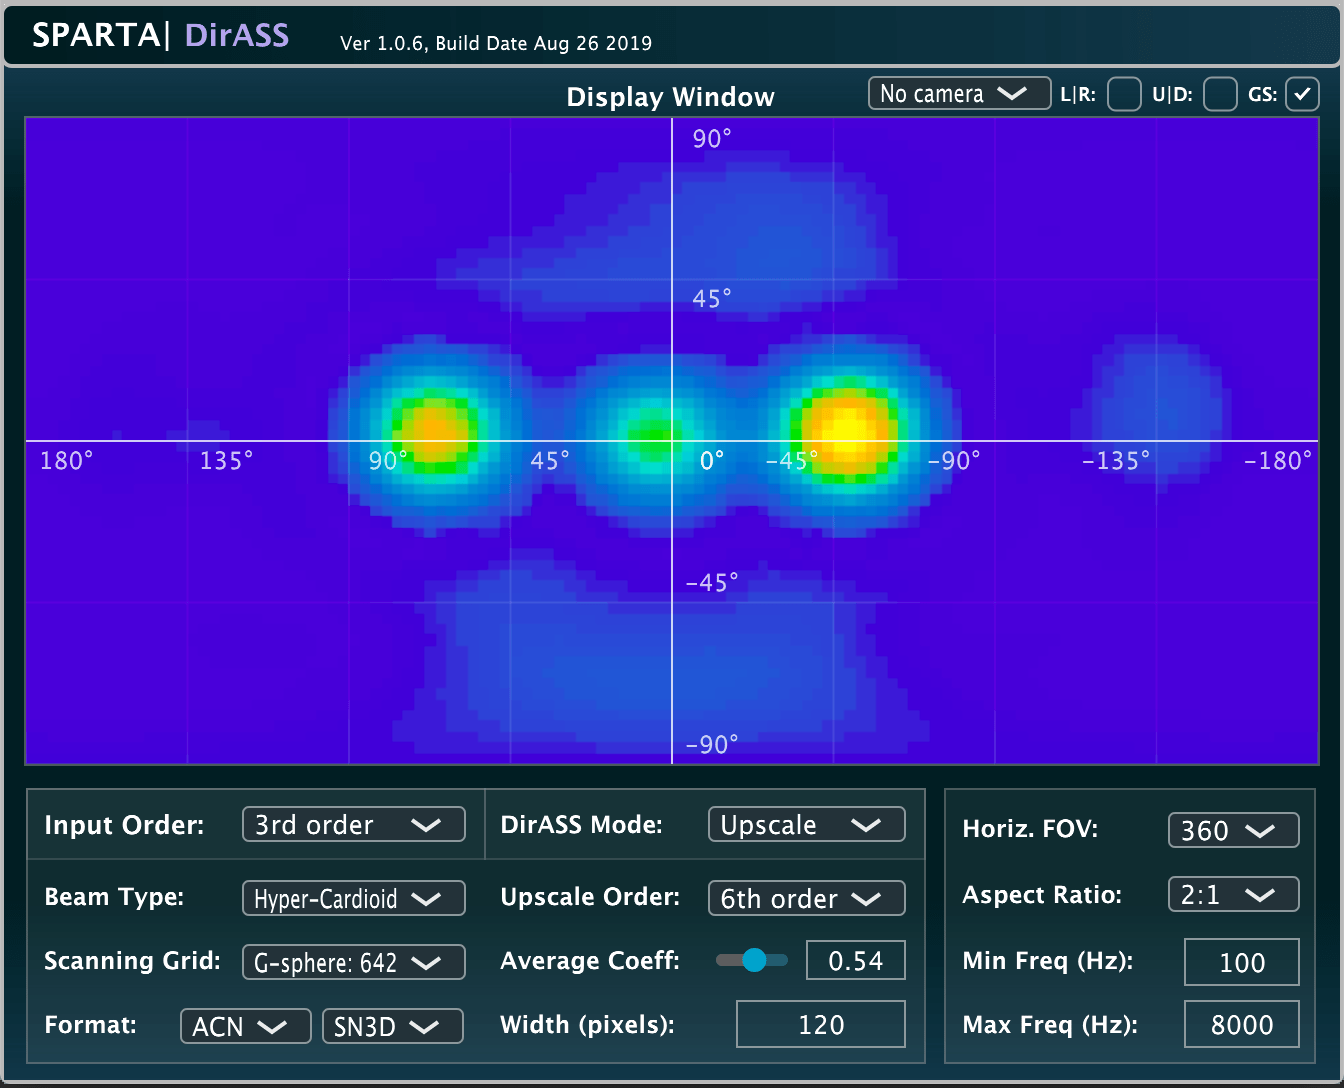Expand the Upscale Order 6th order dropdown
The image size is (1344, 1088).
click(x=806, y=898)
